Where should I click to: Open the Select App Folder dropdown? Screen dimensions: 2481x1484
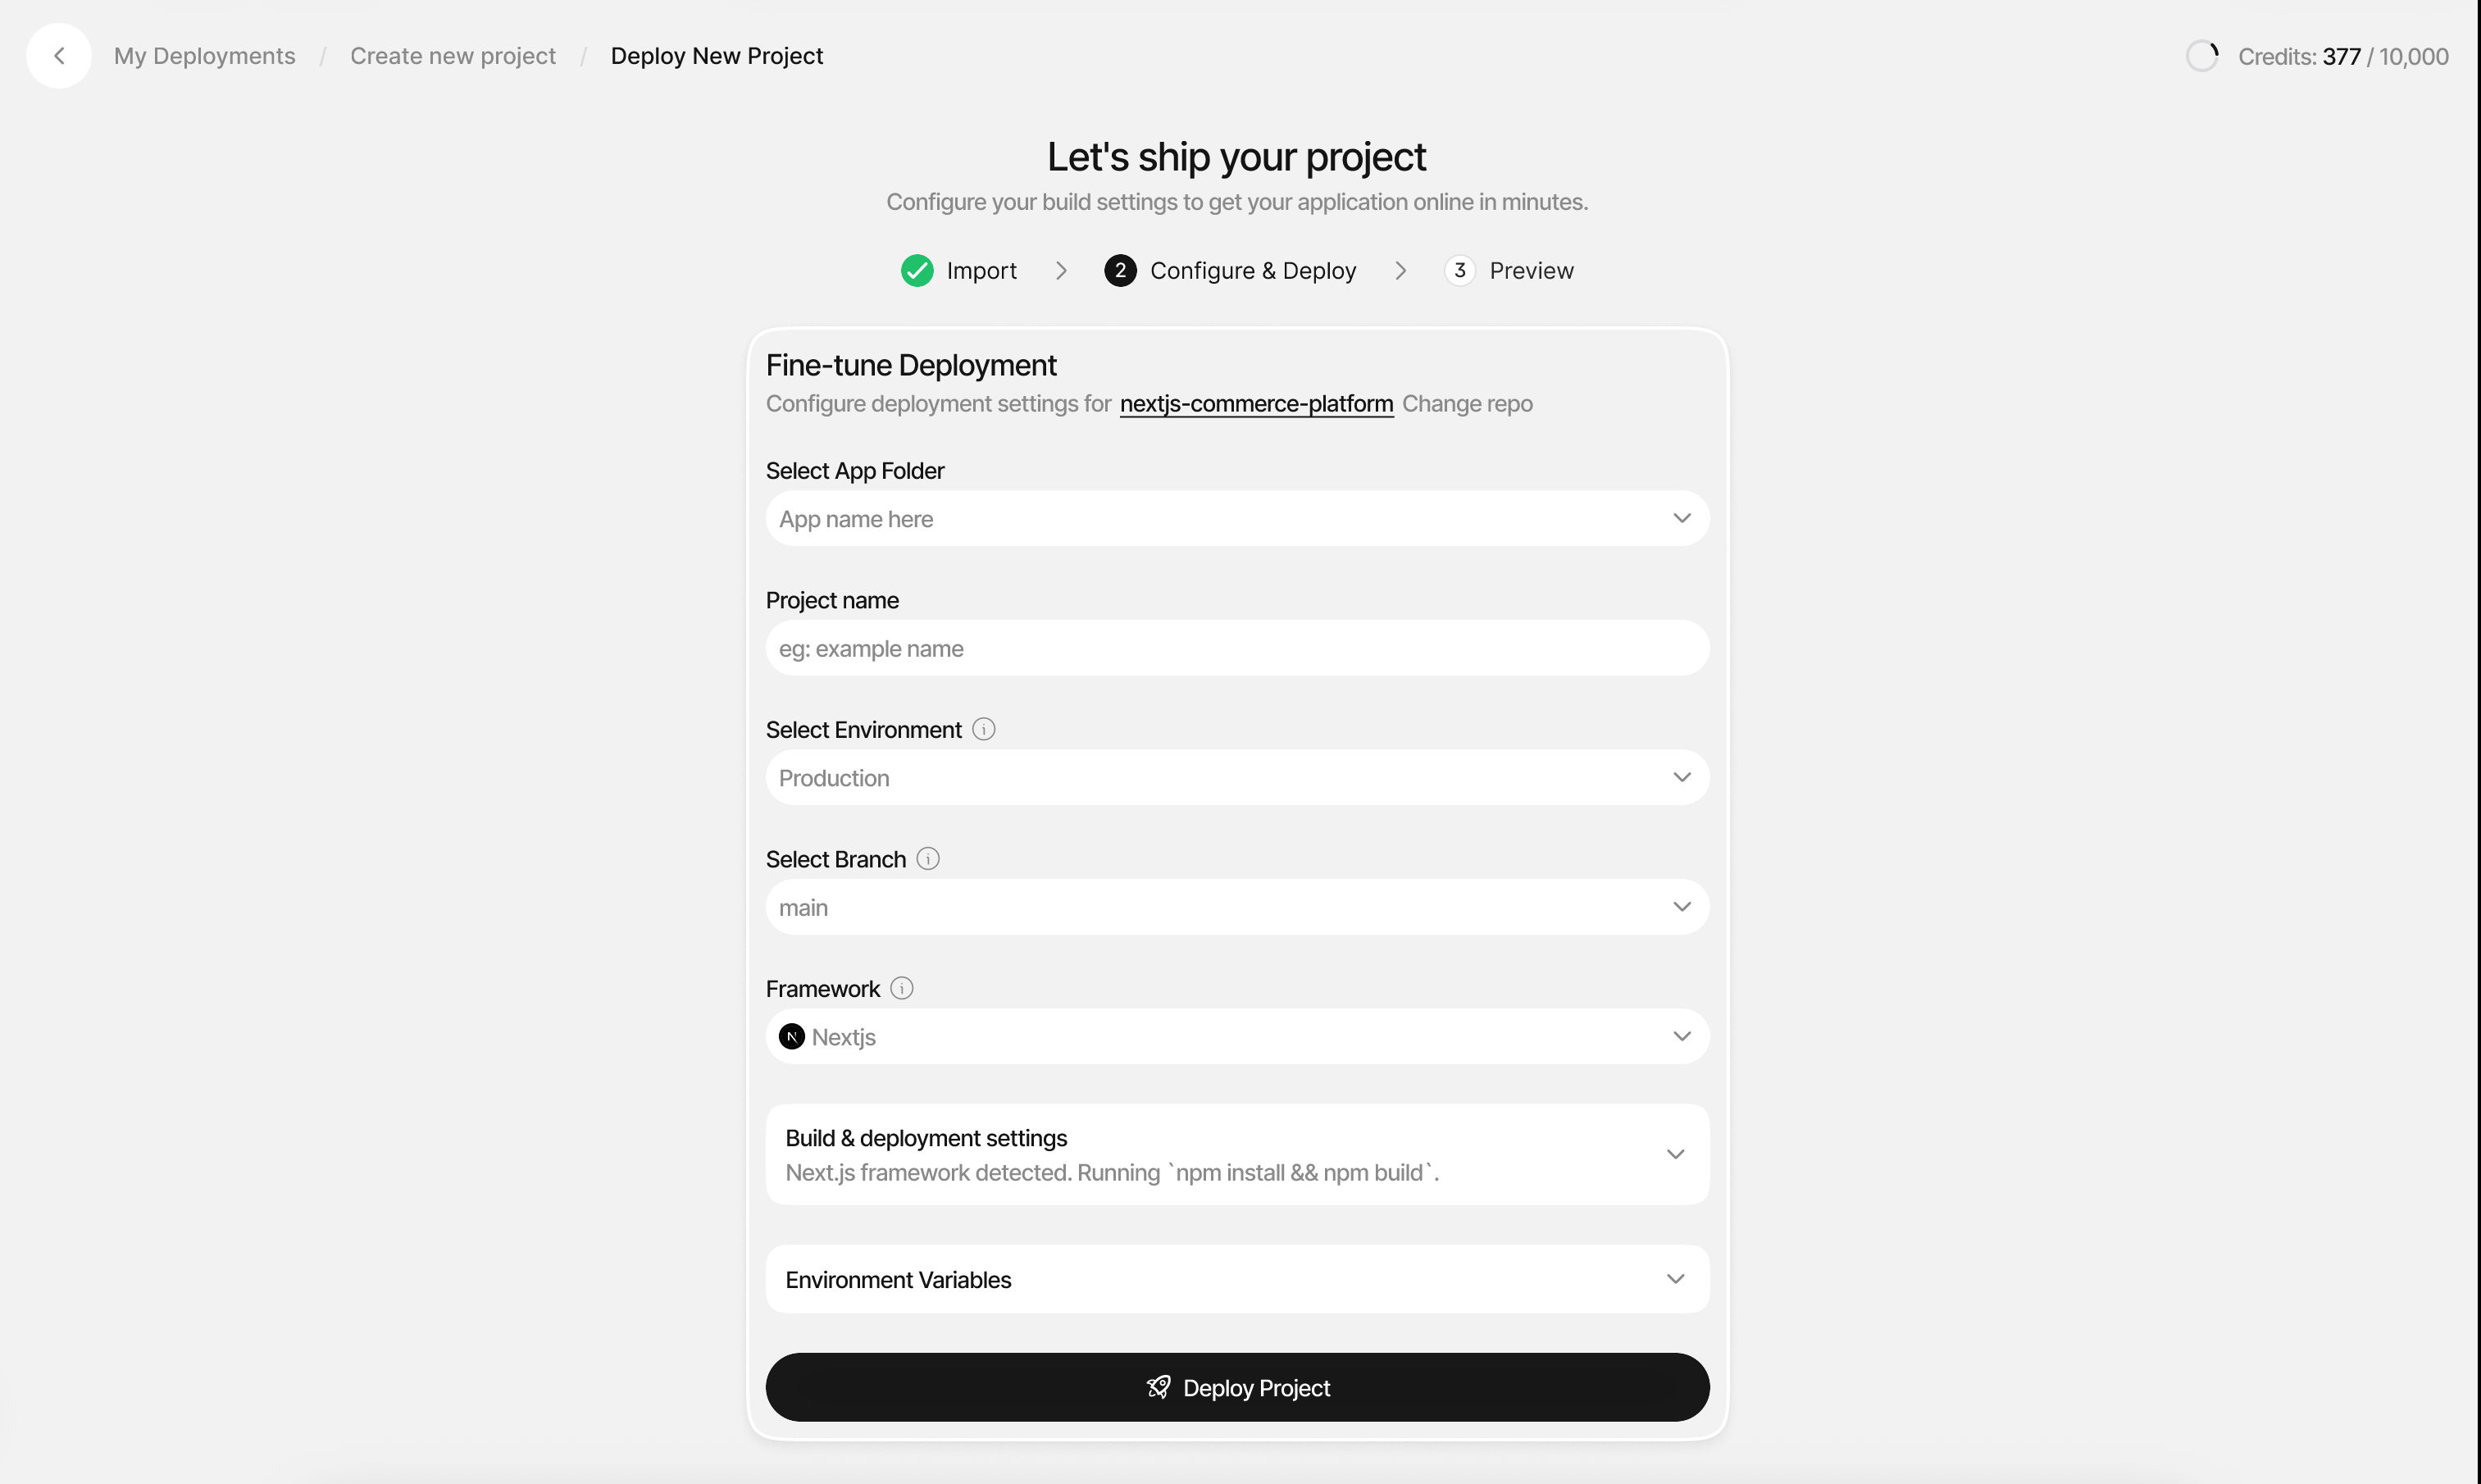[1236, 519]
